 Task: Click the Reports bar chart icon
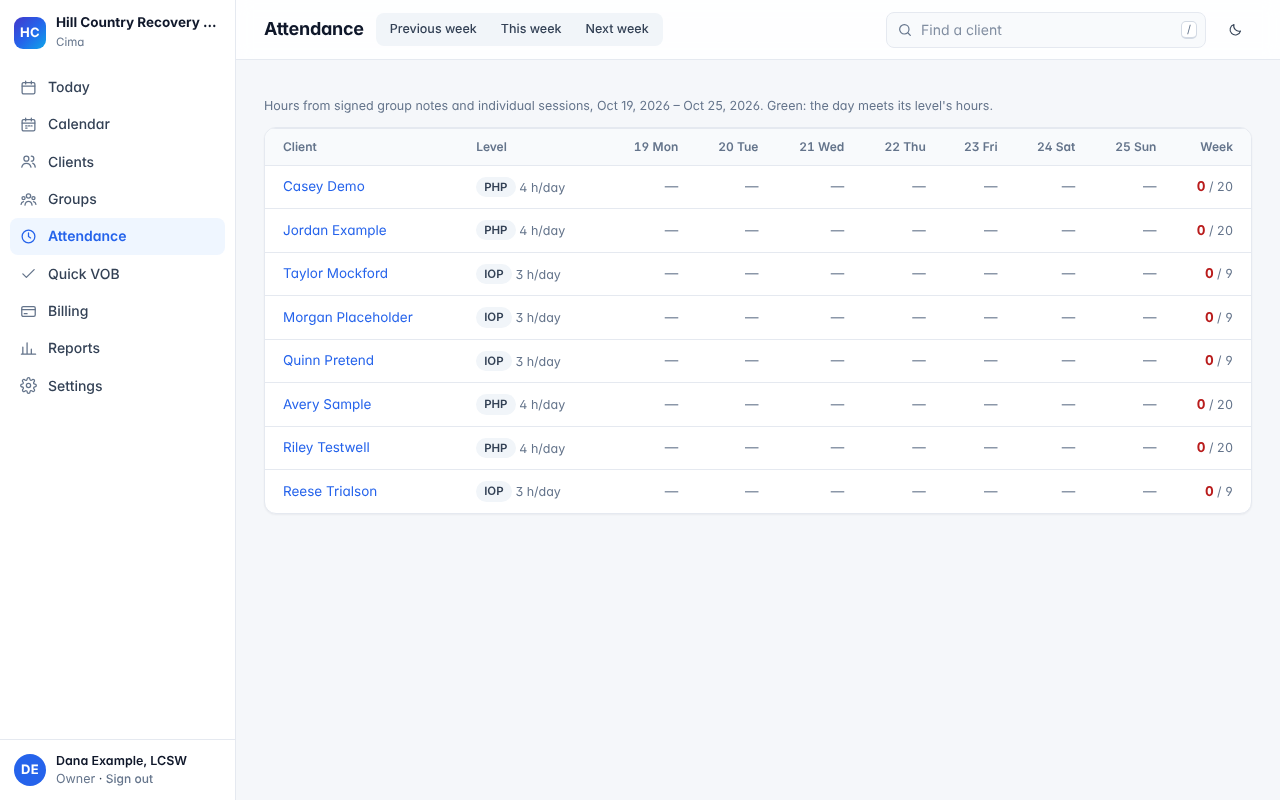(x=29, y=348)
